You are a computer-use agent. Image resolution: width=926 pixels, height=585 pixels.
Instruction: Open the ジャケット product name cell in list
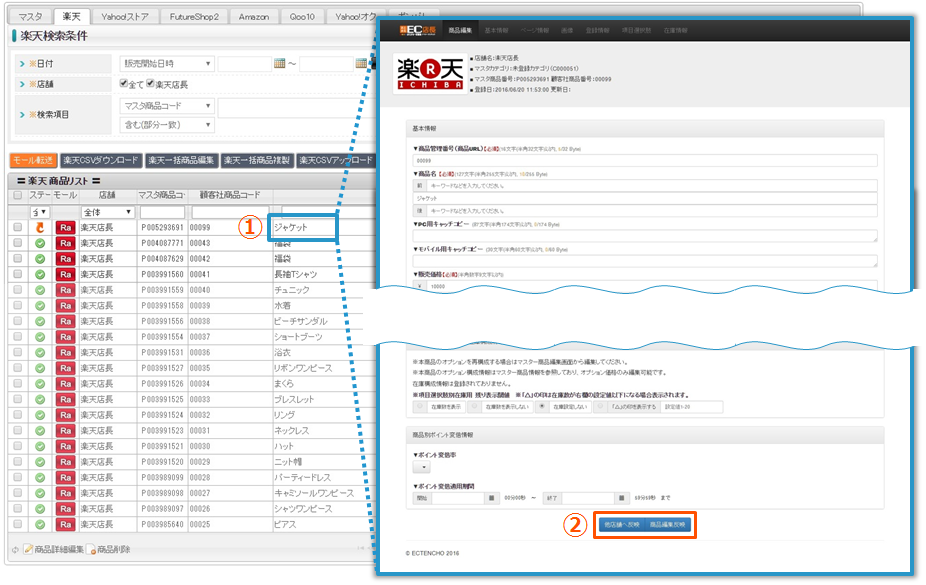[x=302, y=227]
